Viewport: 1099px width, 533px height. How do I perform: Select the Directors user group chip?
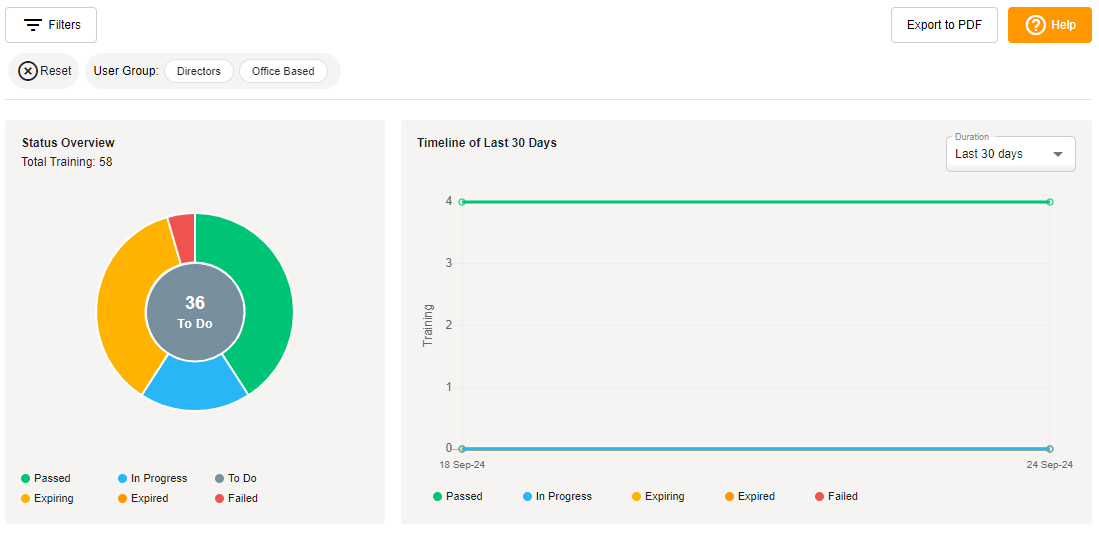pyautogui.click(x=198, y=71)
